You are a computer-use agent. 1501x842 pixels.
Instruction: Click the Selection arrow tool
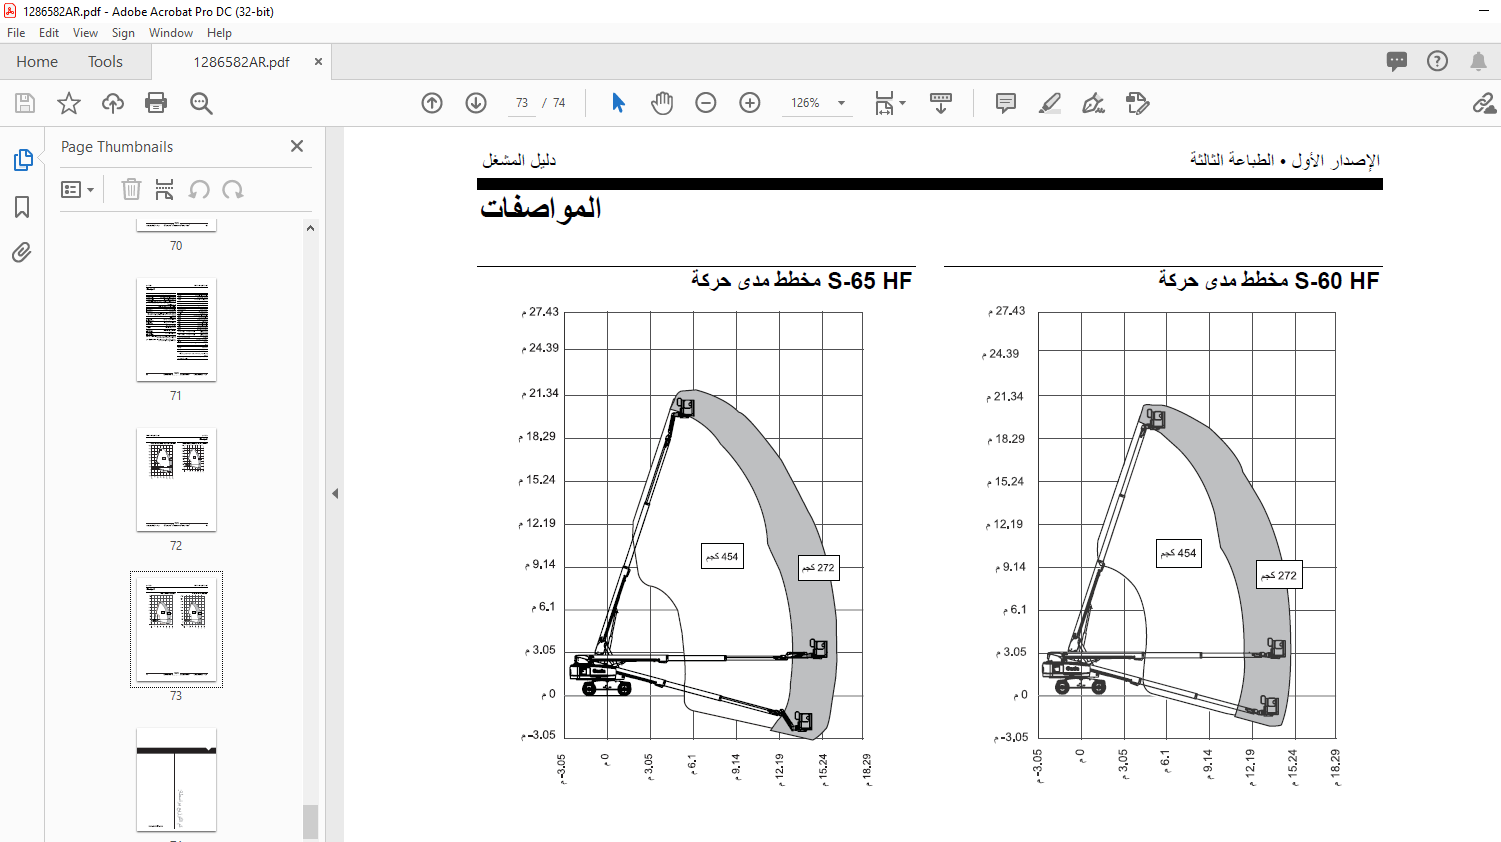pos(618,103)
